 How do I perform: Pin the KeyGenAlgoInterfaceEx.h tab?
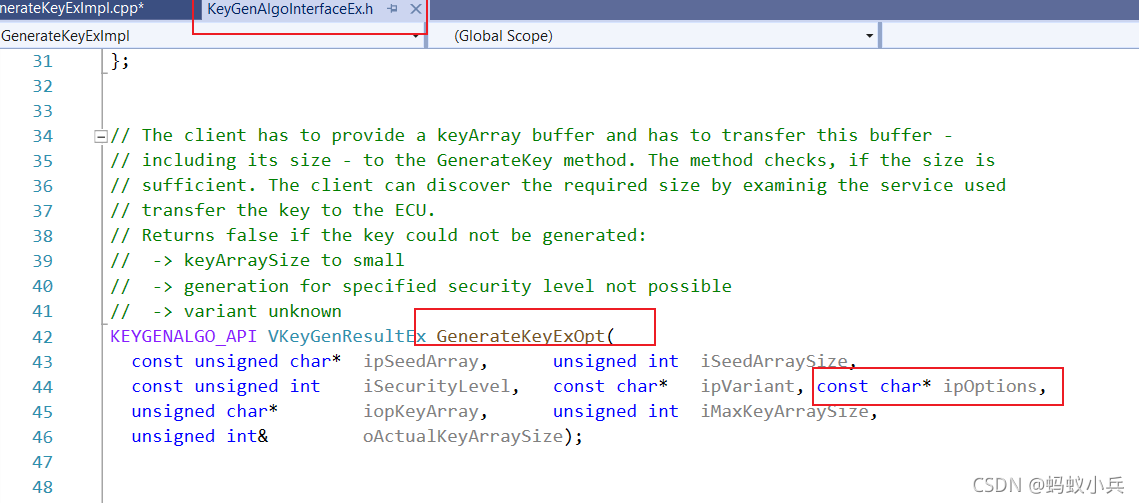[x=393, y=9]
